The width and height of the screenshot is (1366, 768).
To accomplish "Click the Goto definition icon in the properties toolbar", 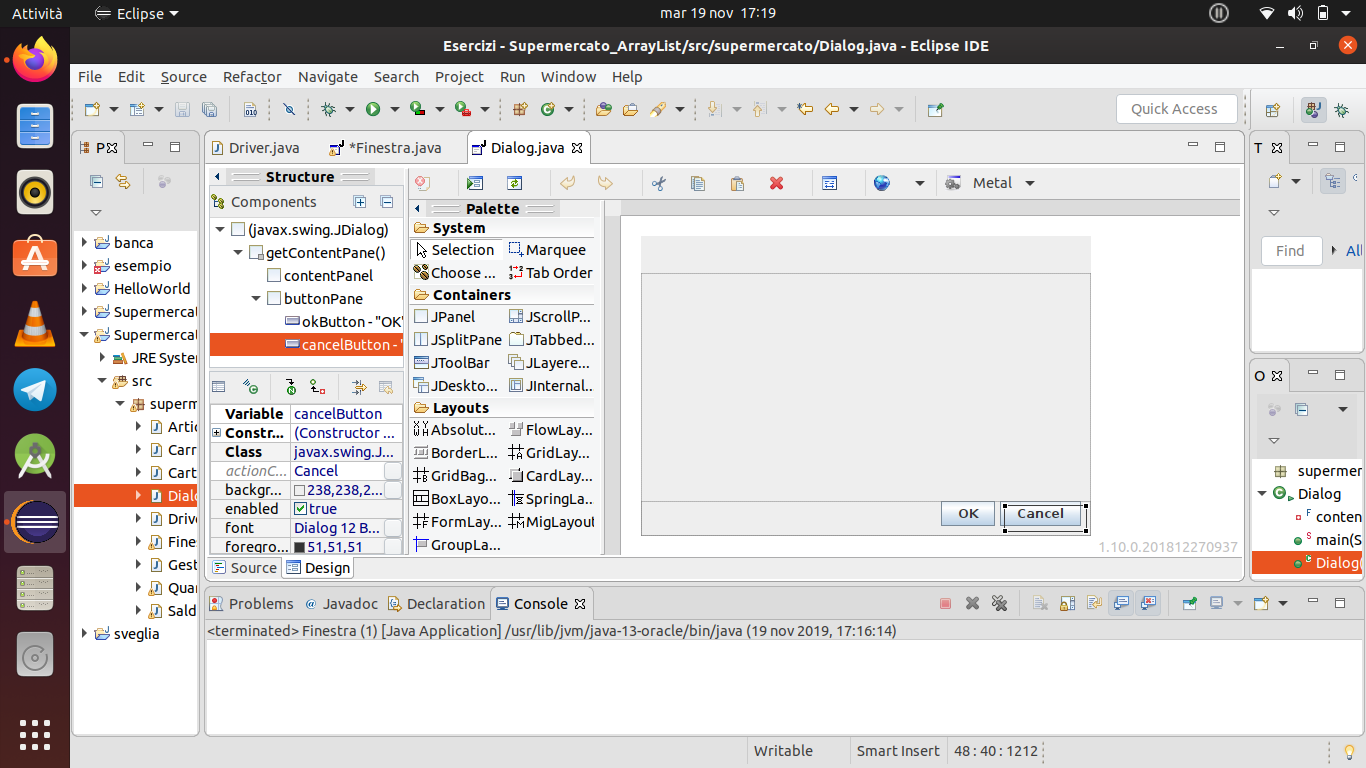I will (290, 387).
